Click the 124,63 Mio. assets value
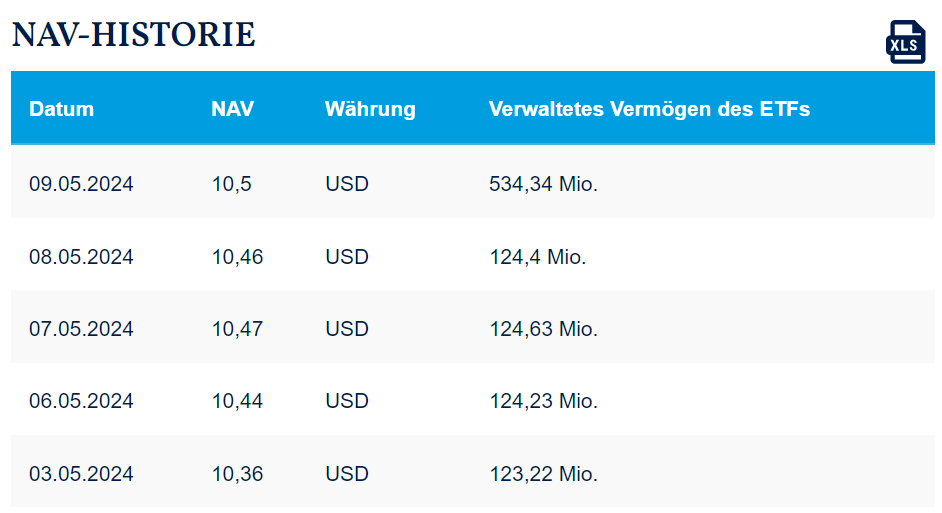Viewport: 942px width, 513px height. (543, 329)
